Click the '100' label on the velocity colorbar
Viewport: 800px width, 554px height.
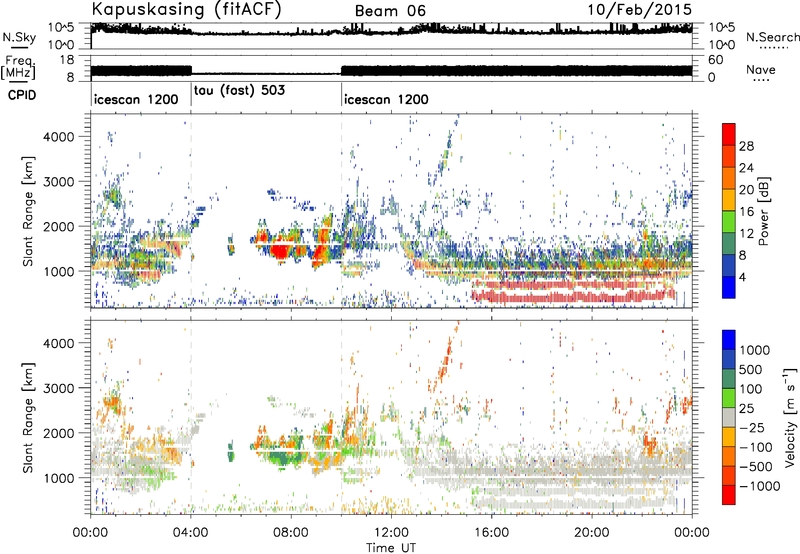tap(751, 389)
